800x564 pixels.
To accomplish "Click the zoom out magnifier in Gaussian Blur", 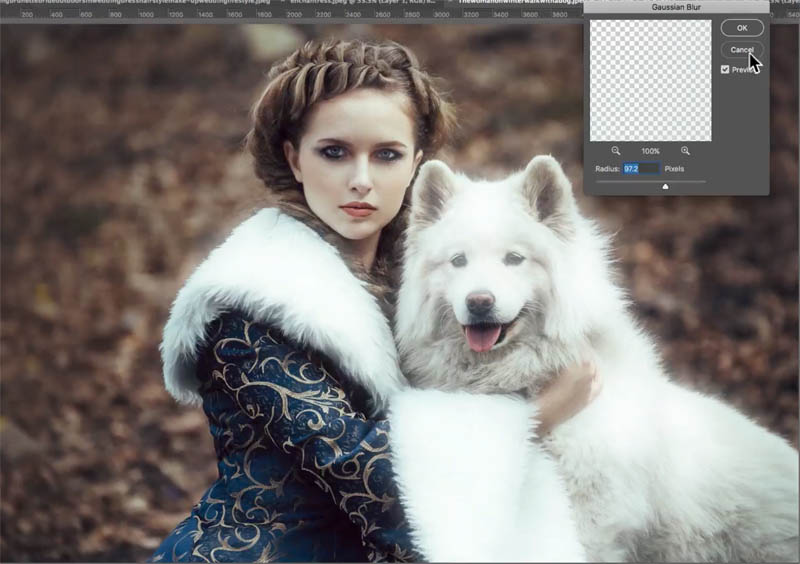I will click(616, 150).
